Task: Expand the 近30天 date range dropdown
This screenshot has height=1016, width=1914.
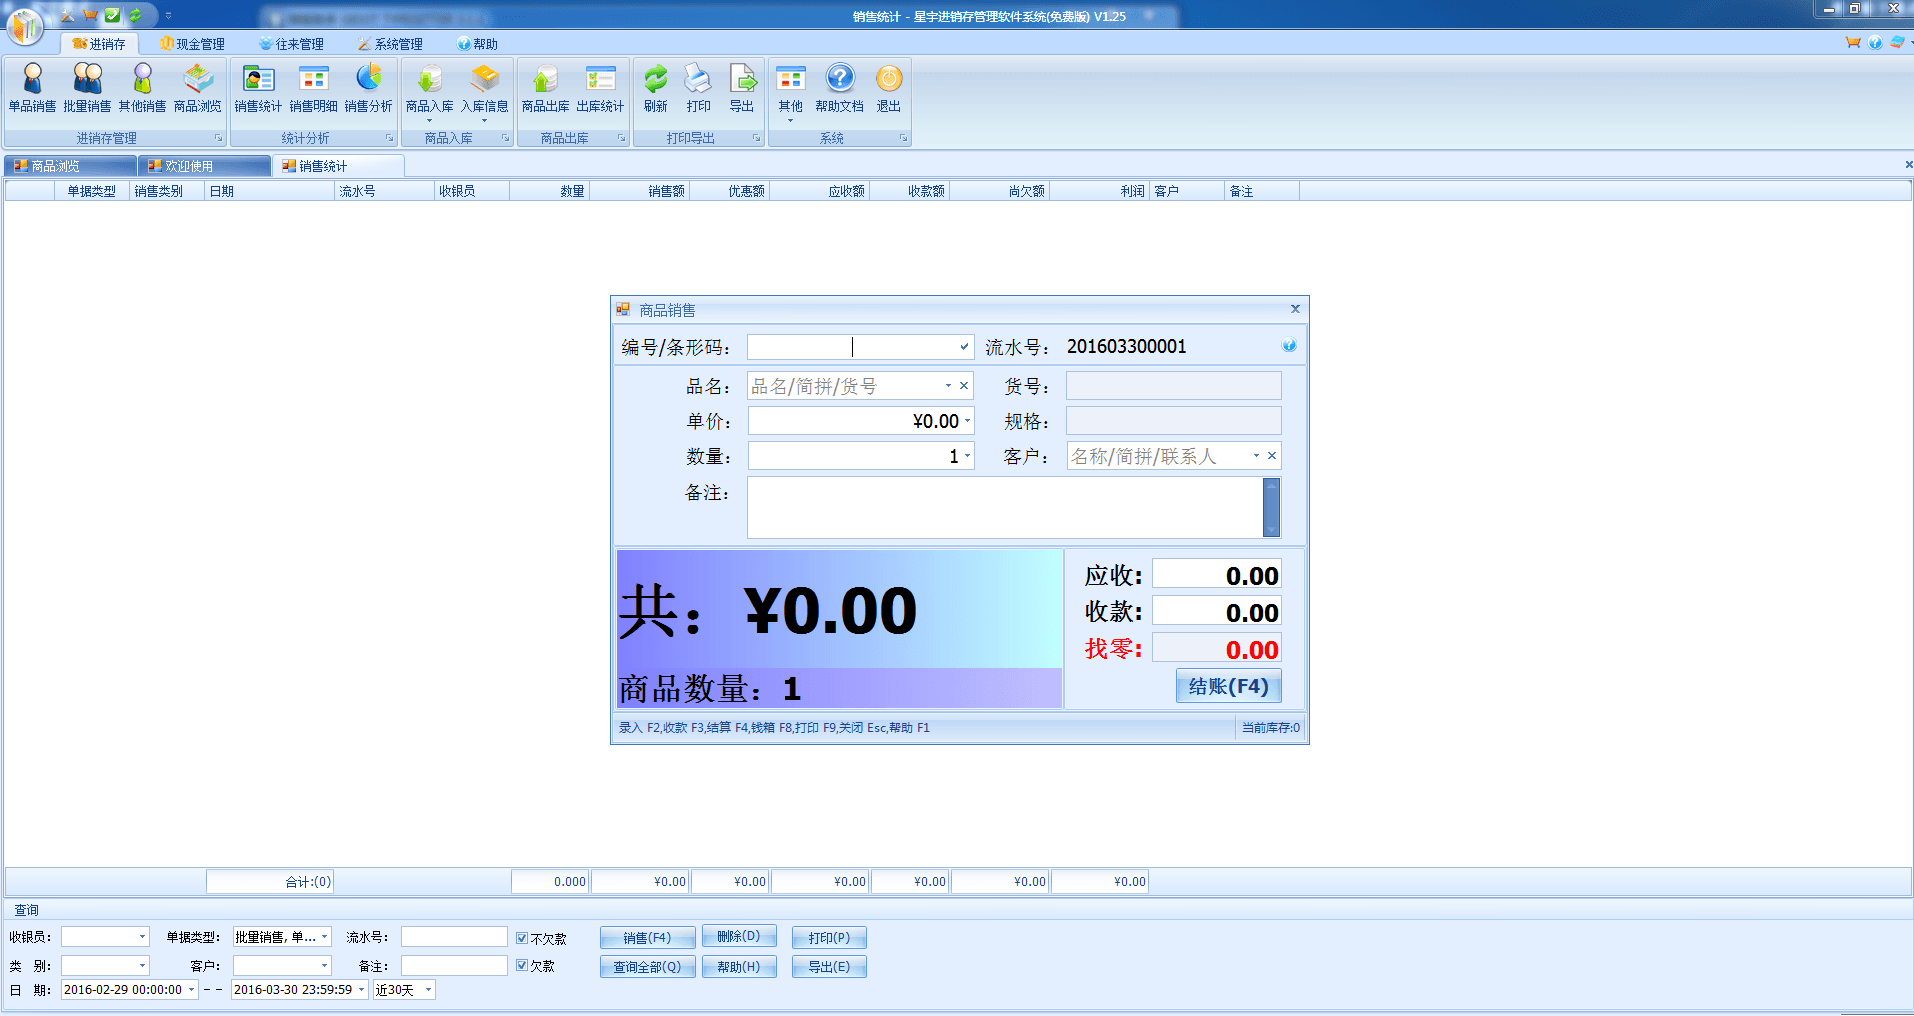Action: coord(428,990)
